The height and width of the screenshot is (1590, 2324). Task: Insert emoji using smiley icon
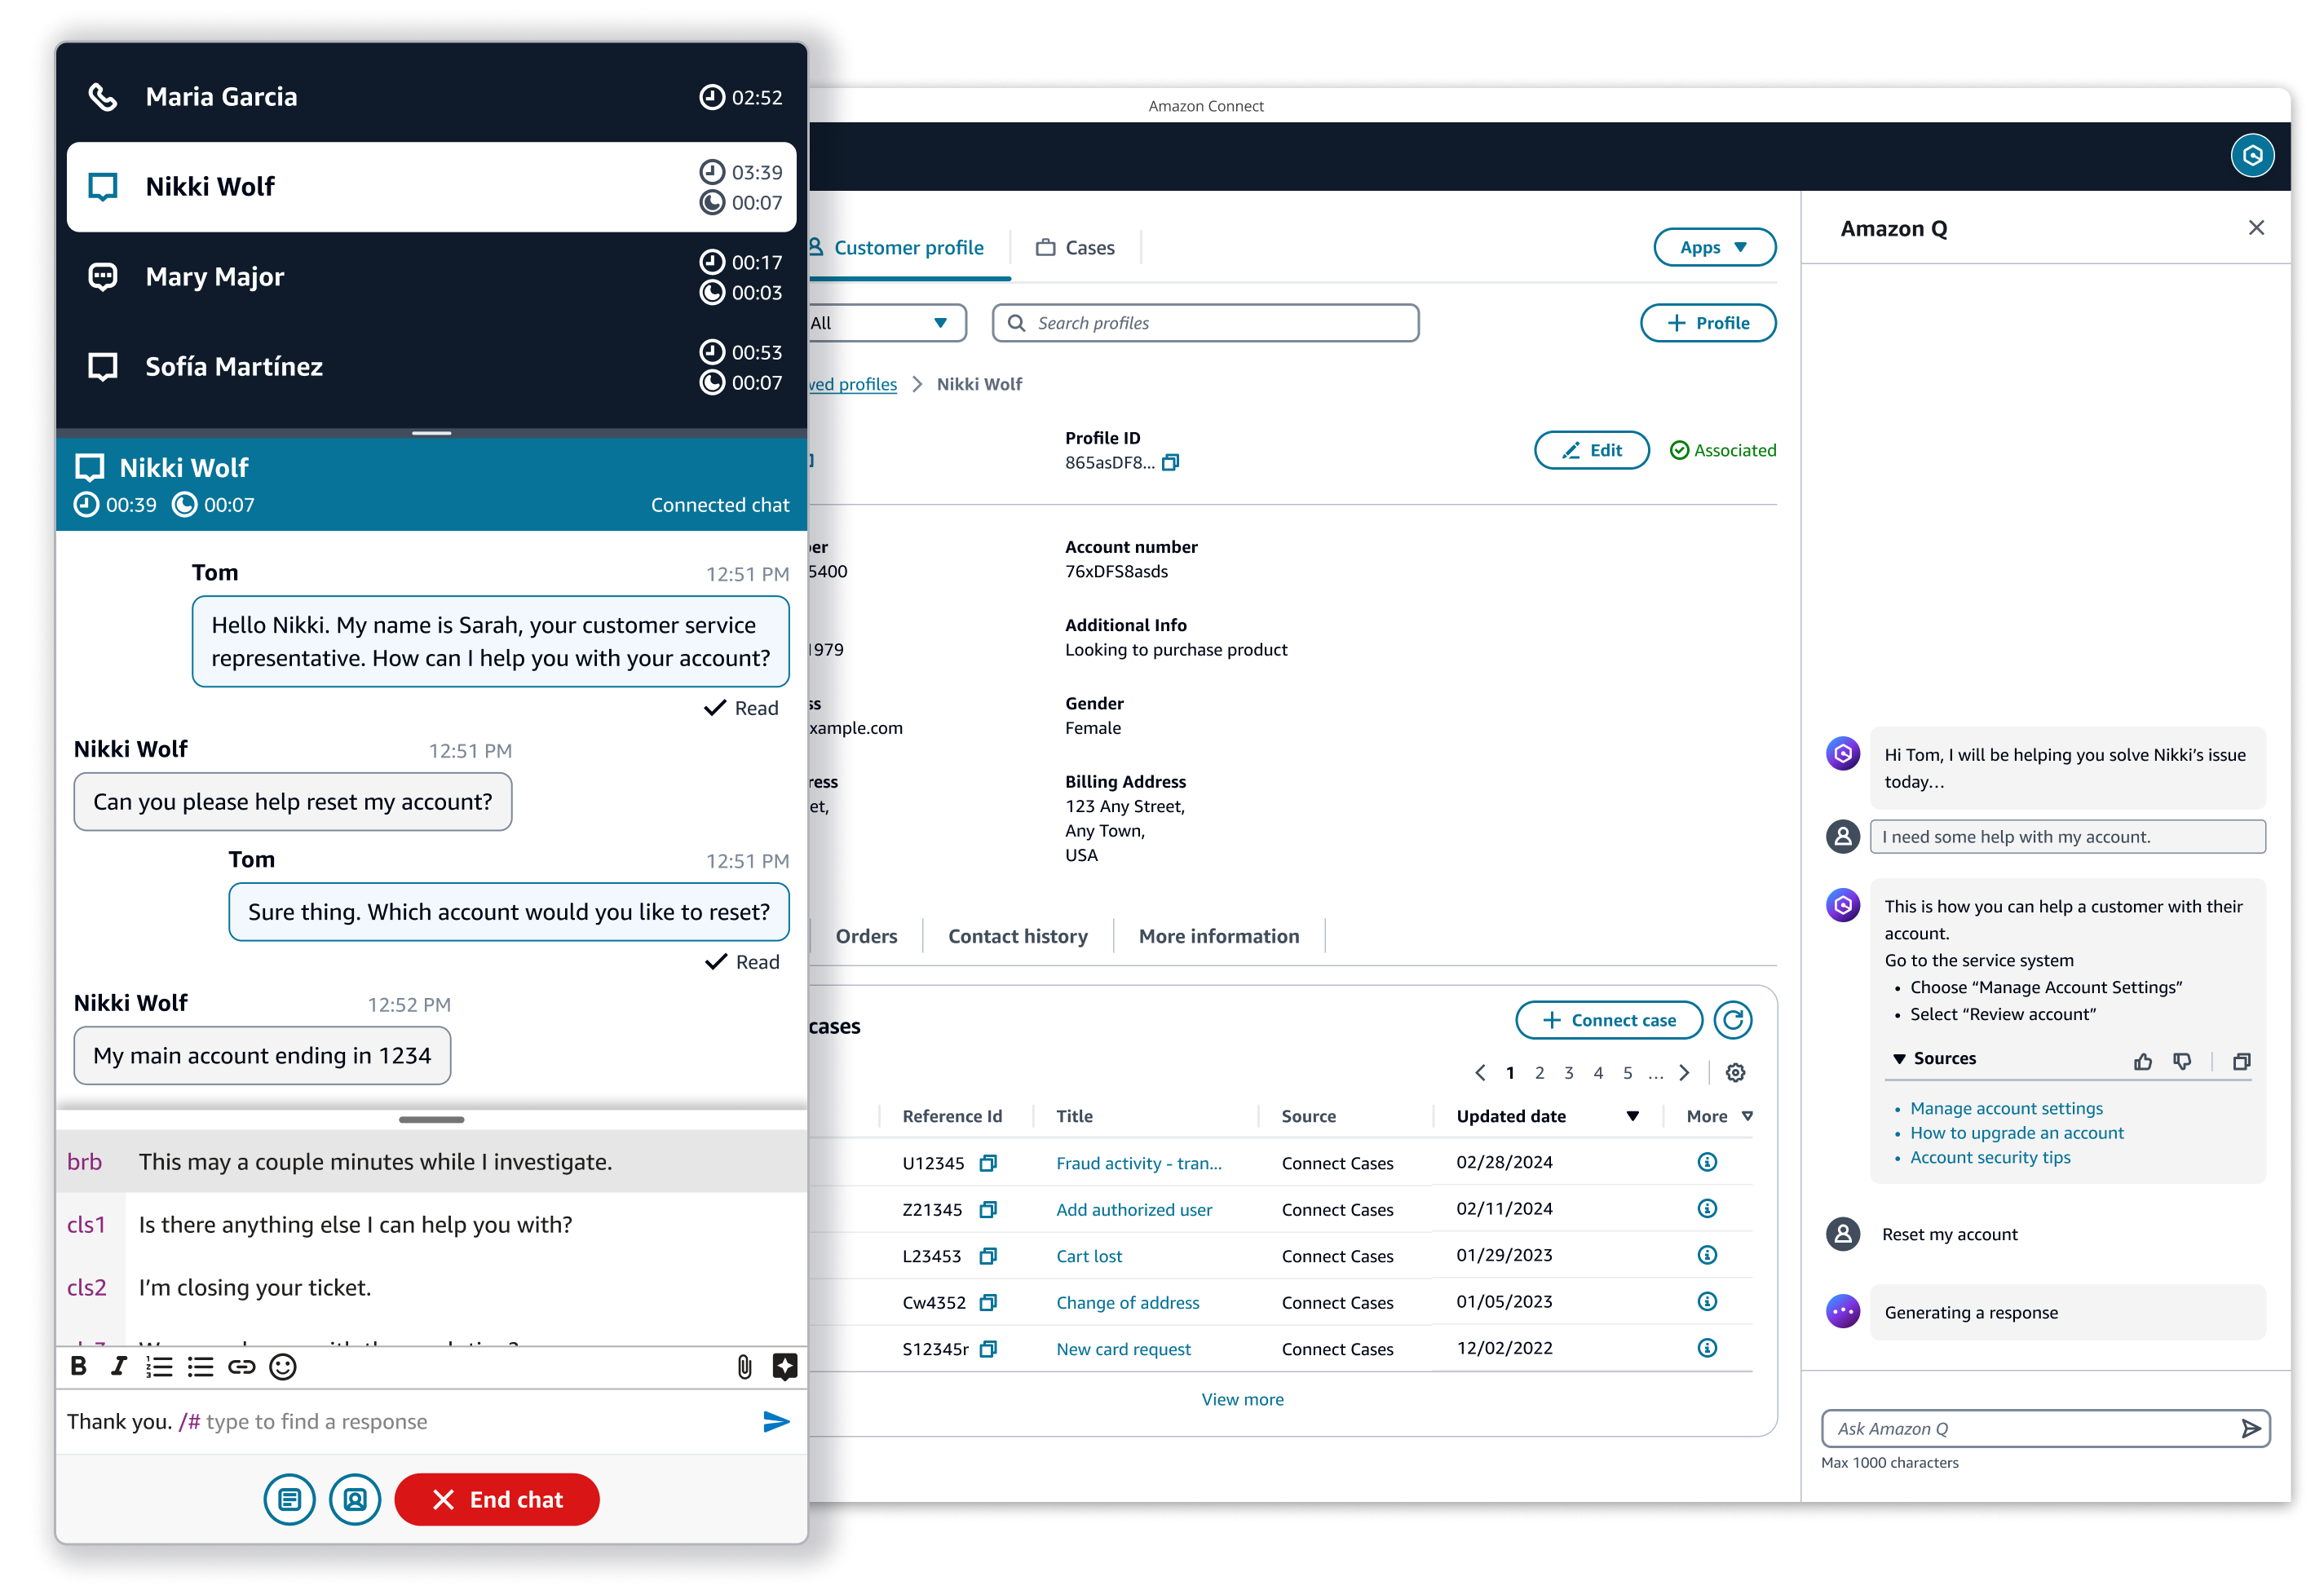click(x=283, y=1366)
